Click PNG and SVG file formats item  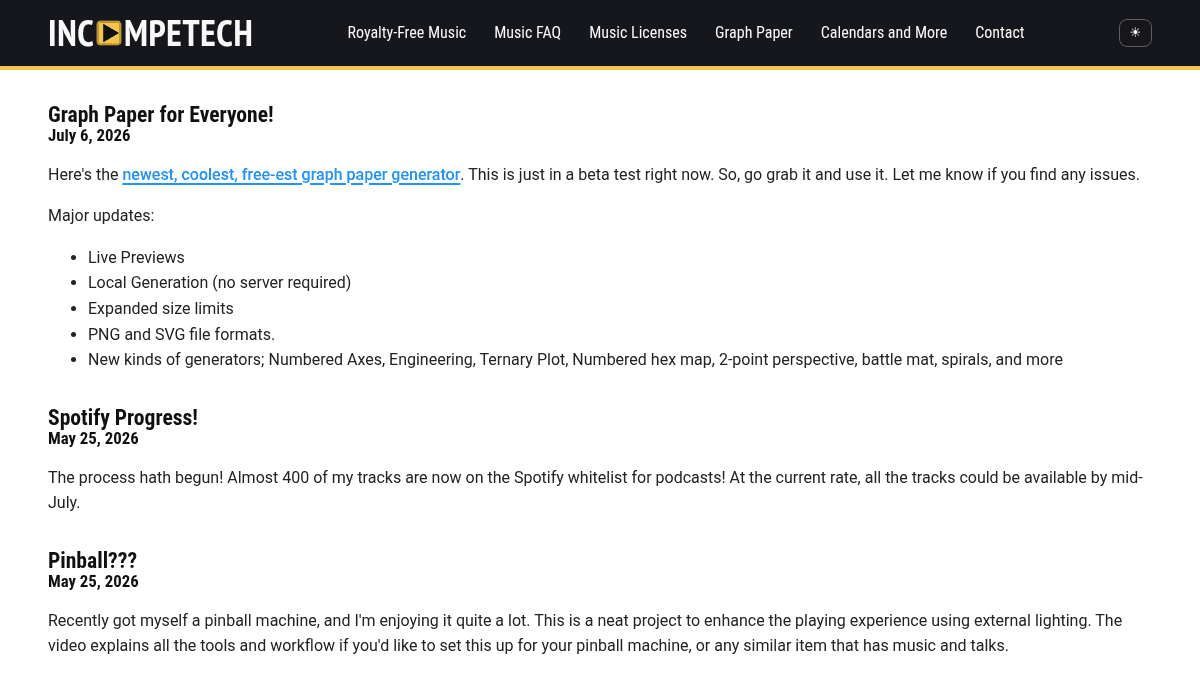click(181, 334)
